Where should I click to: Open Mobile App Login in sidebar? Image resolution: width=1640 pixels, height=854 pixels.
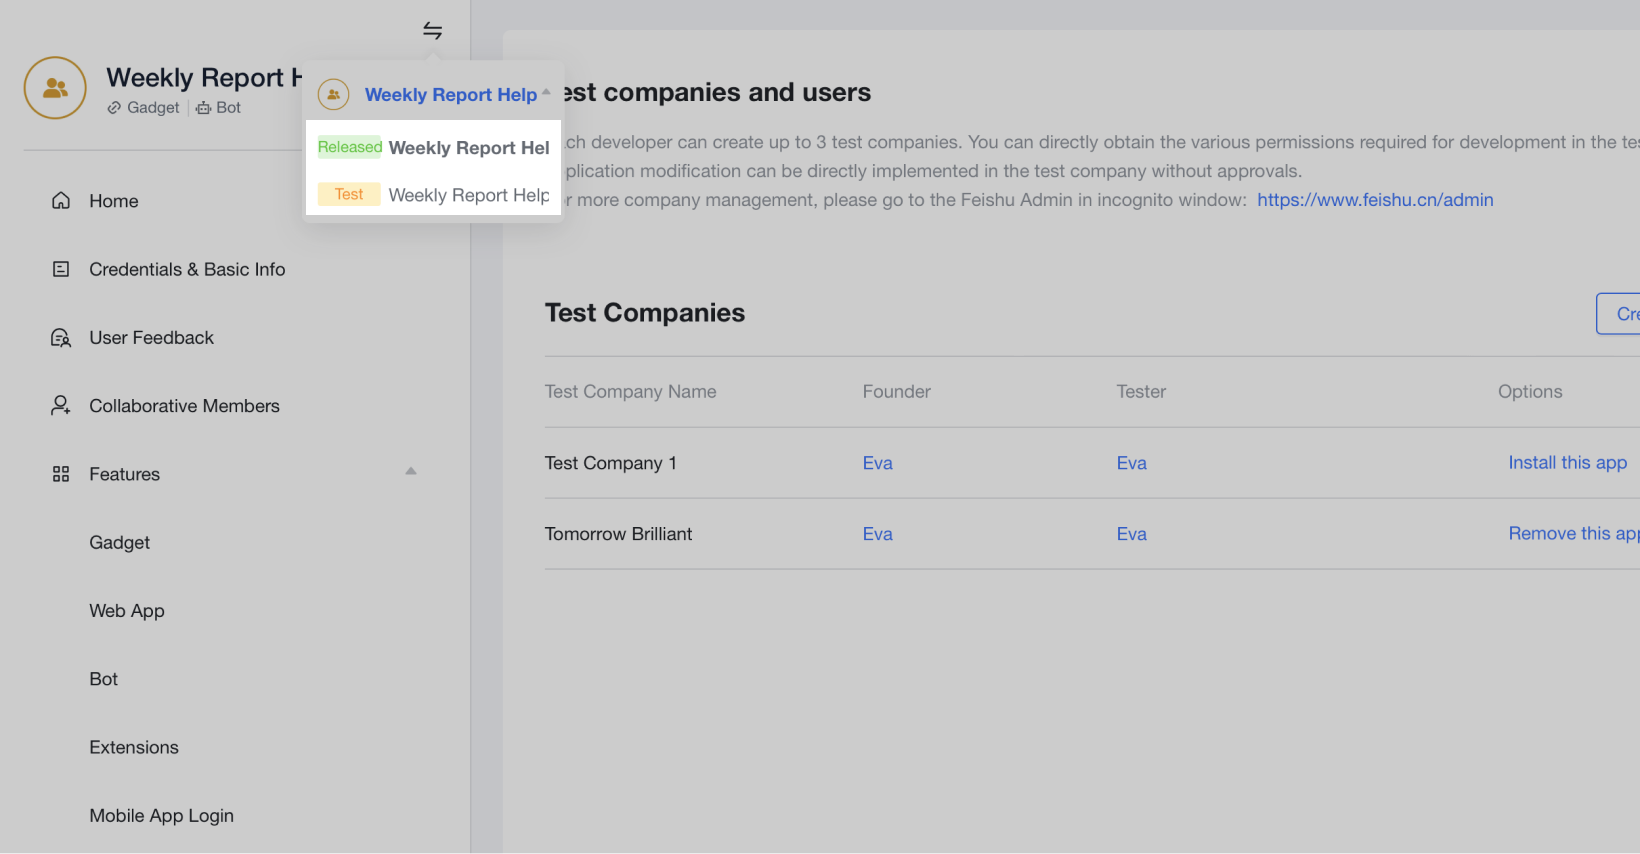pos(161,816)
